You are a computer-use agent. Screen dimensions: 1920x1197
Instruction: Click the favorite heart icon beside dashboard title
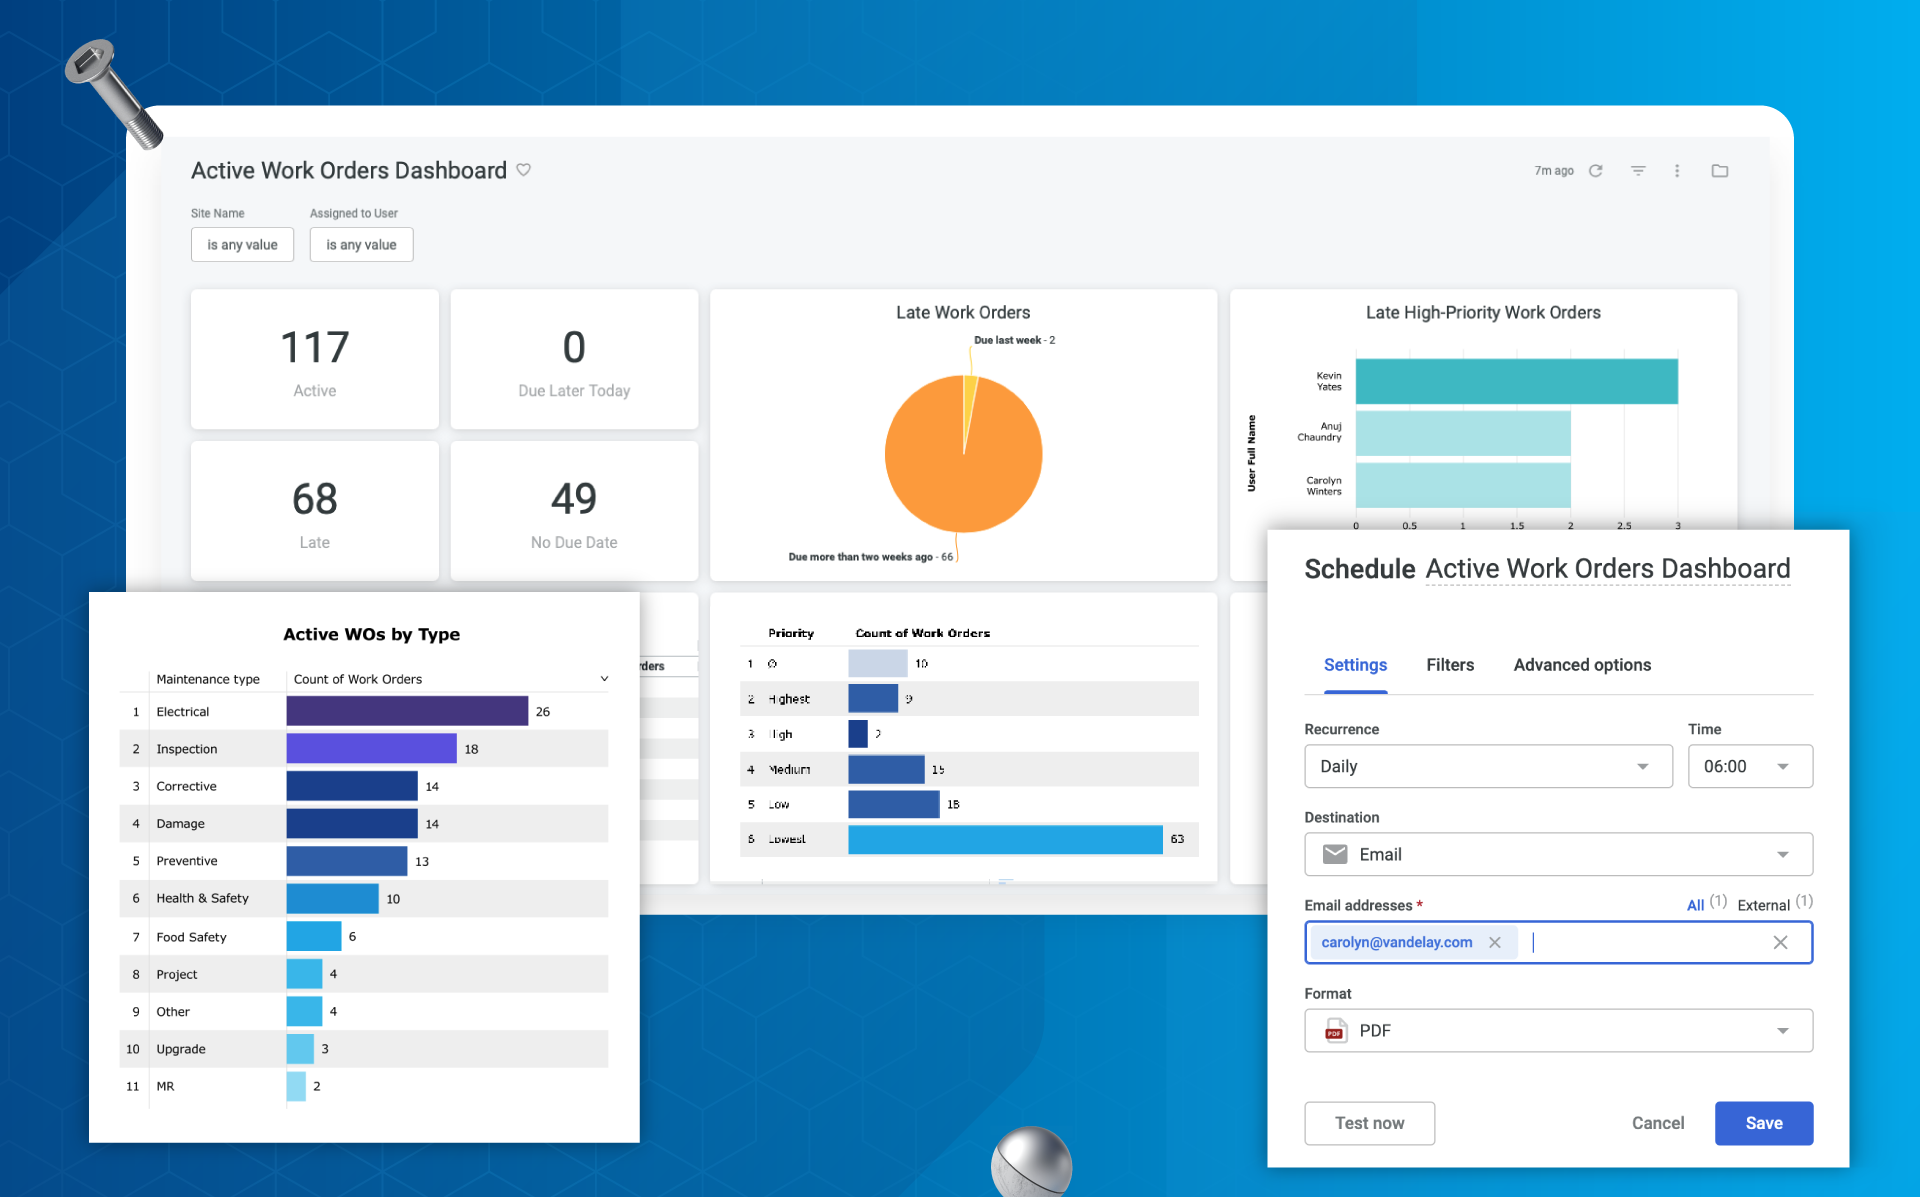pyautogui.click(x=523, y=170)
